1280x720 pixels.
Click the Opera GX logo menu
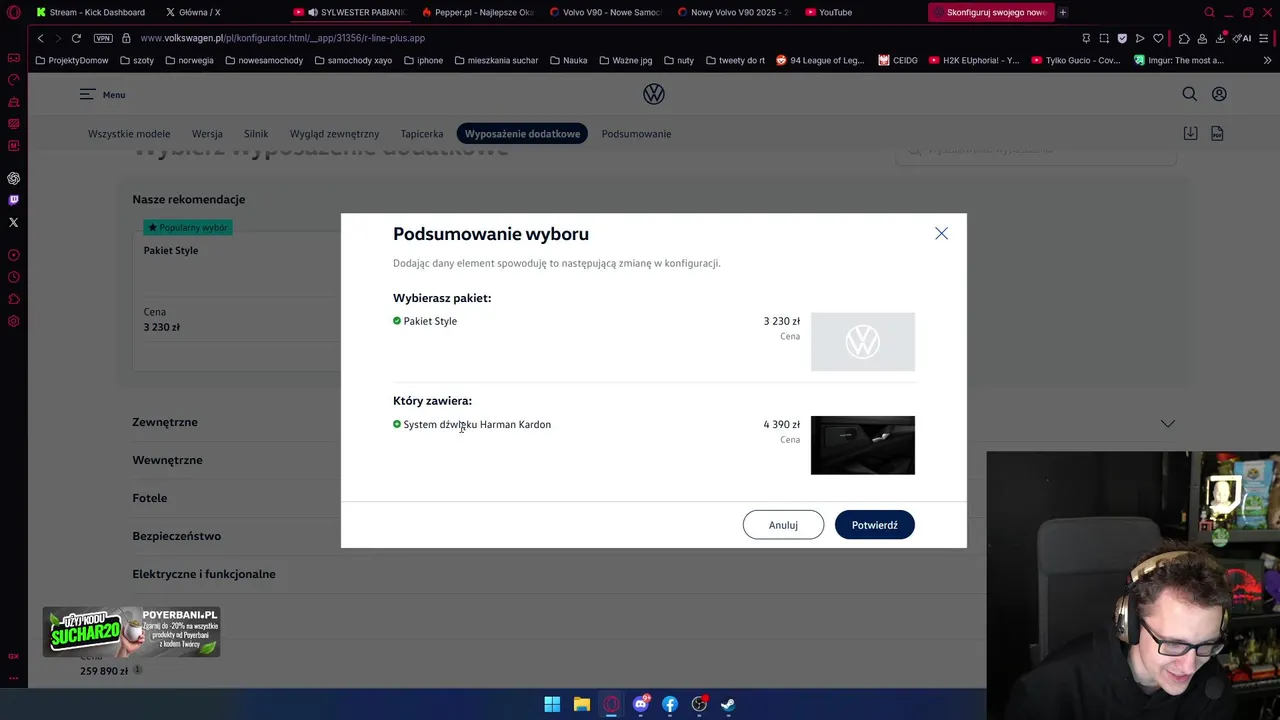(13, 13)
